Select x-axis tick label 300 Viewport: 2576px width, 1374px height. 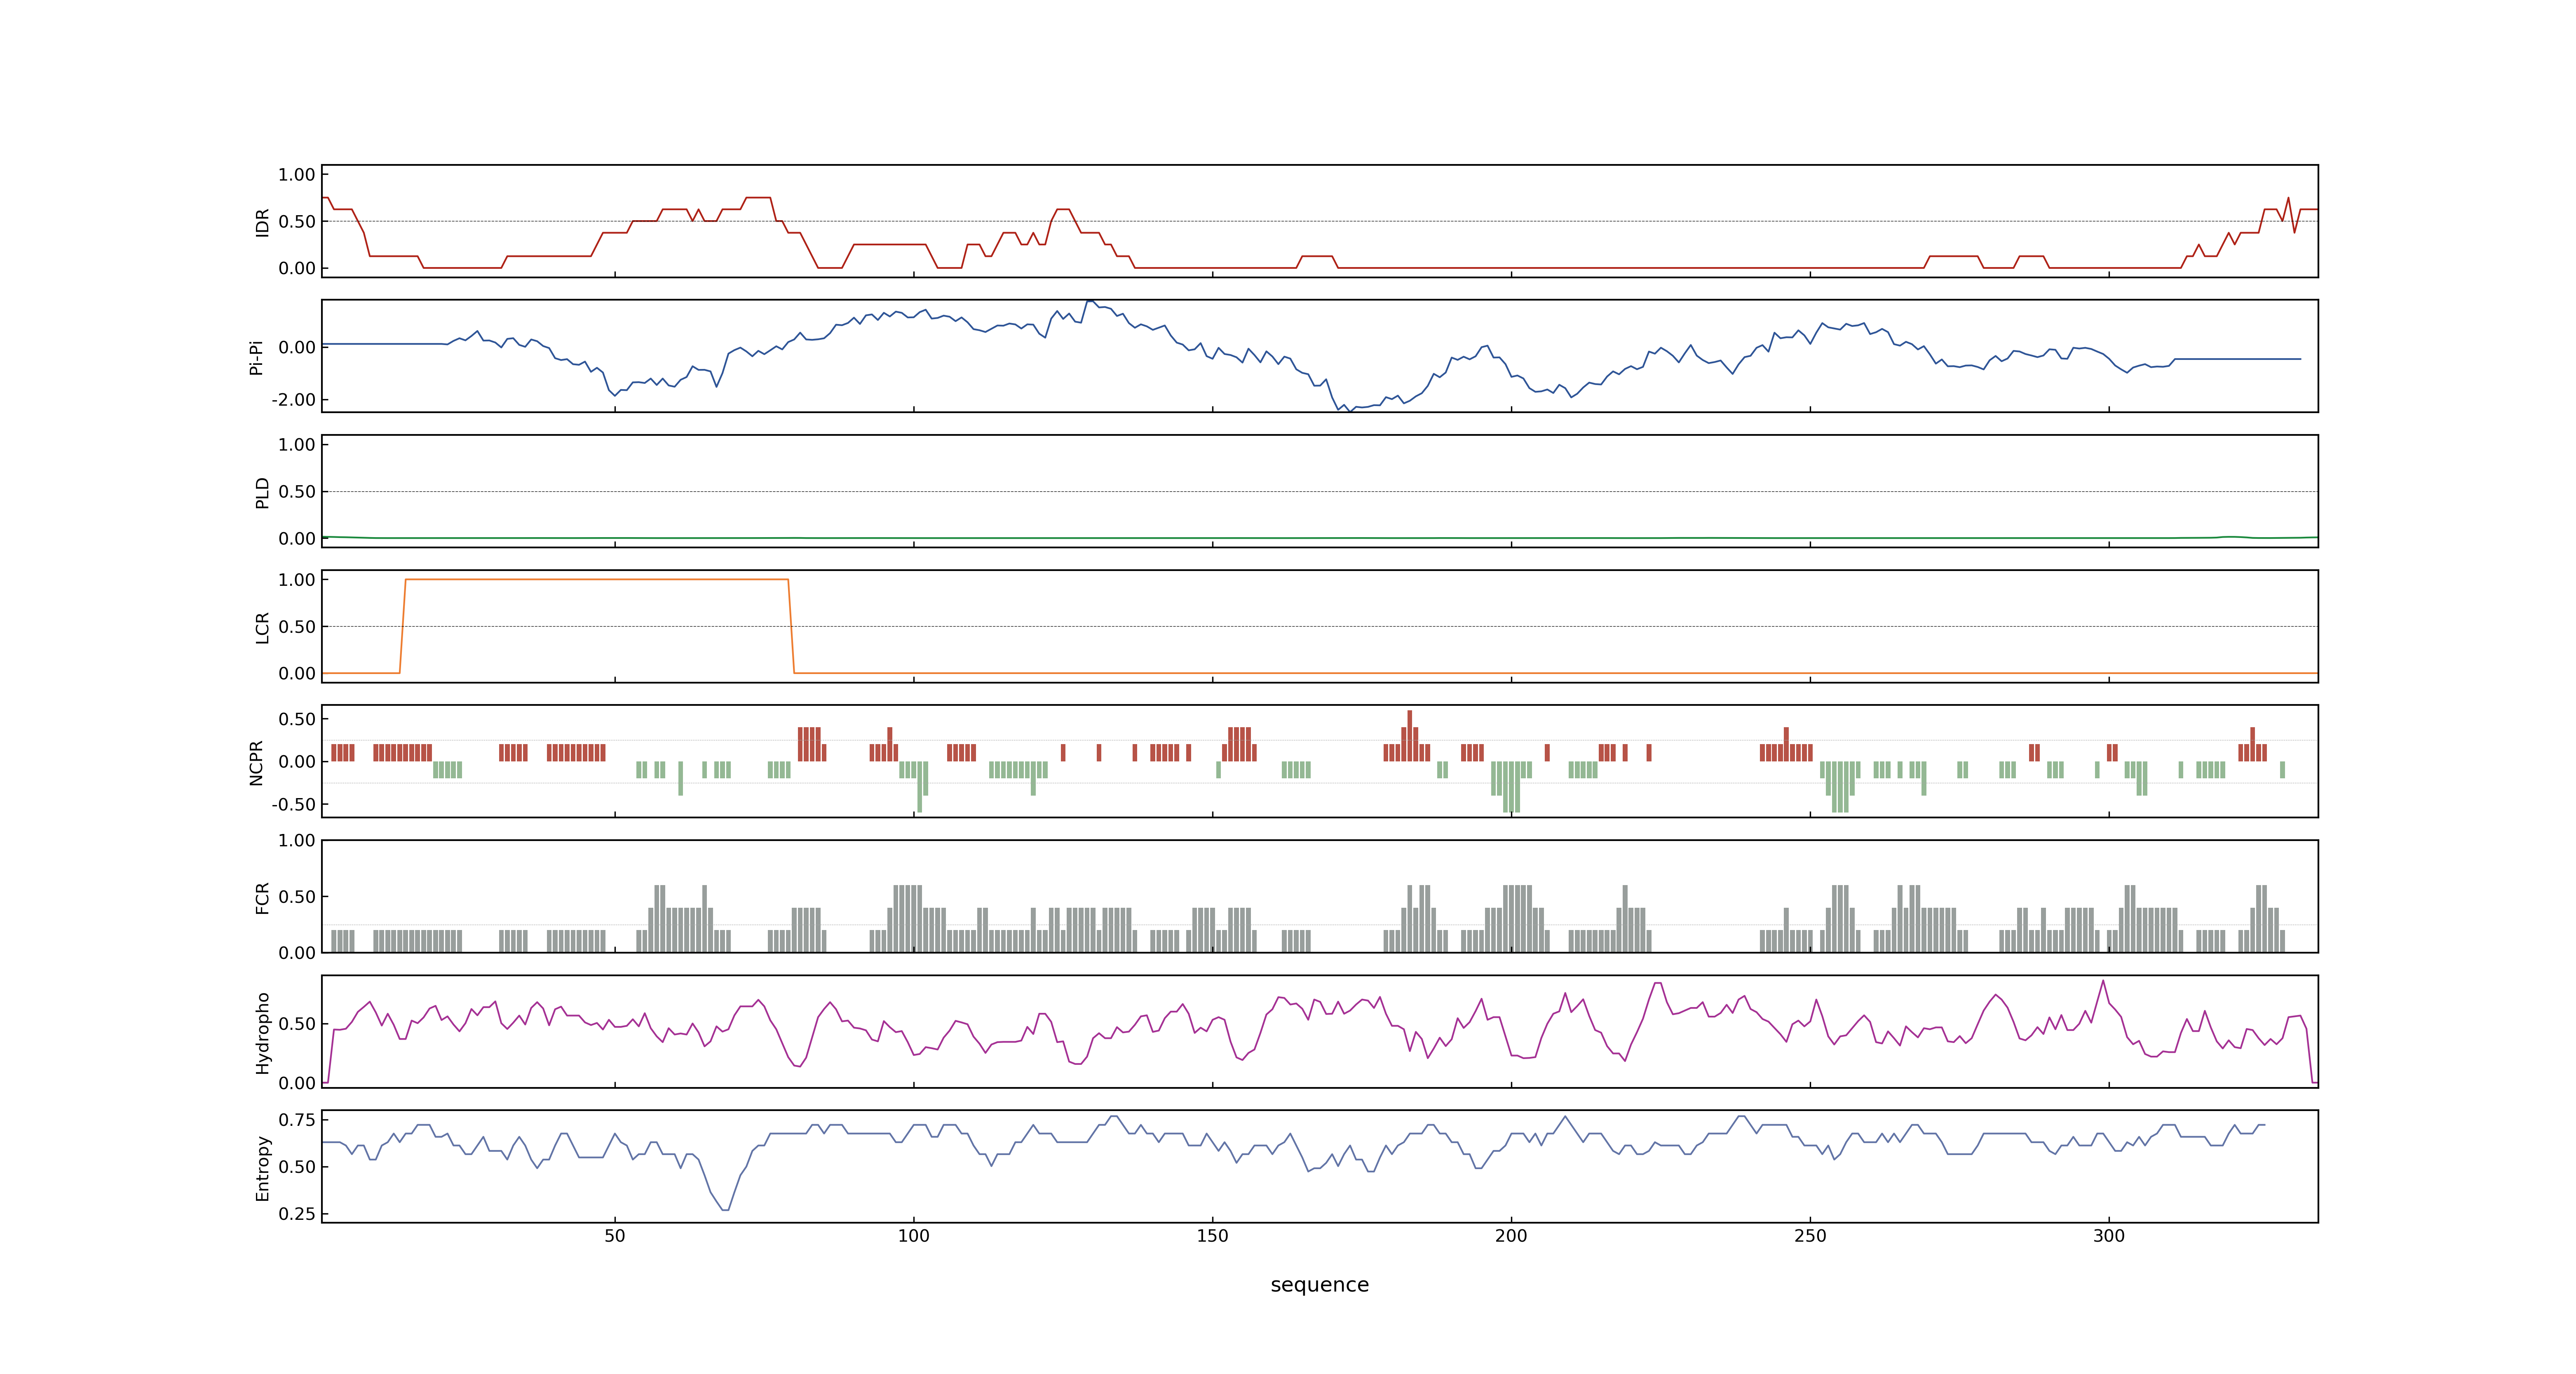2109,1236
